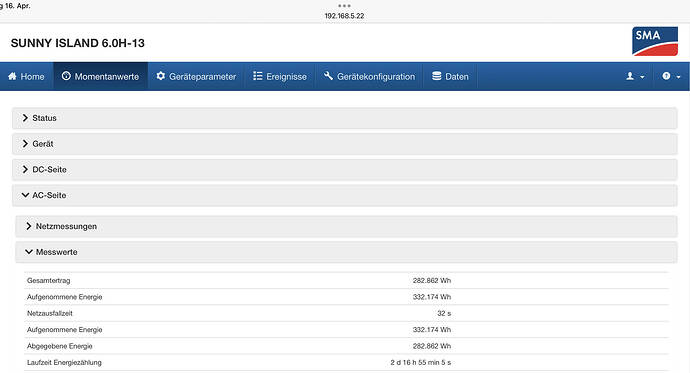The width and height of the screenshot is (690, 373).
Task: Click the SMA logo
Action: pos(655,41)
